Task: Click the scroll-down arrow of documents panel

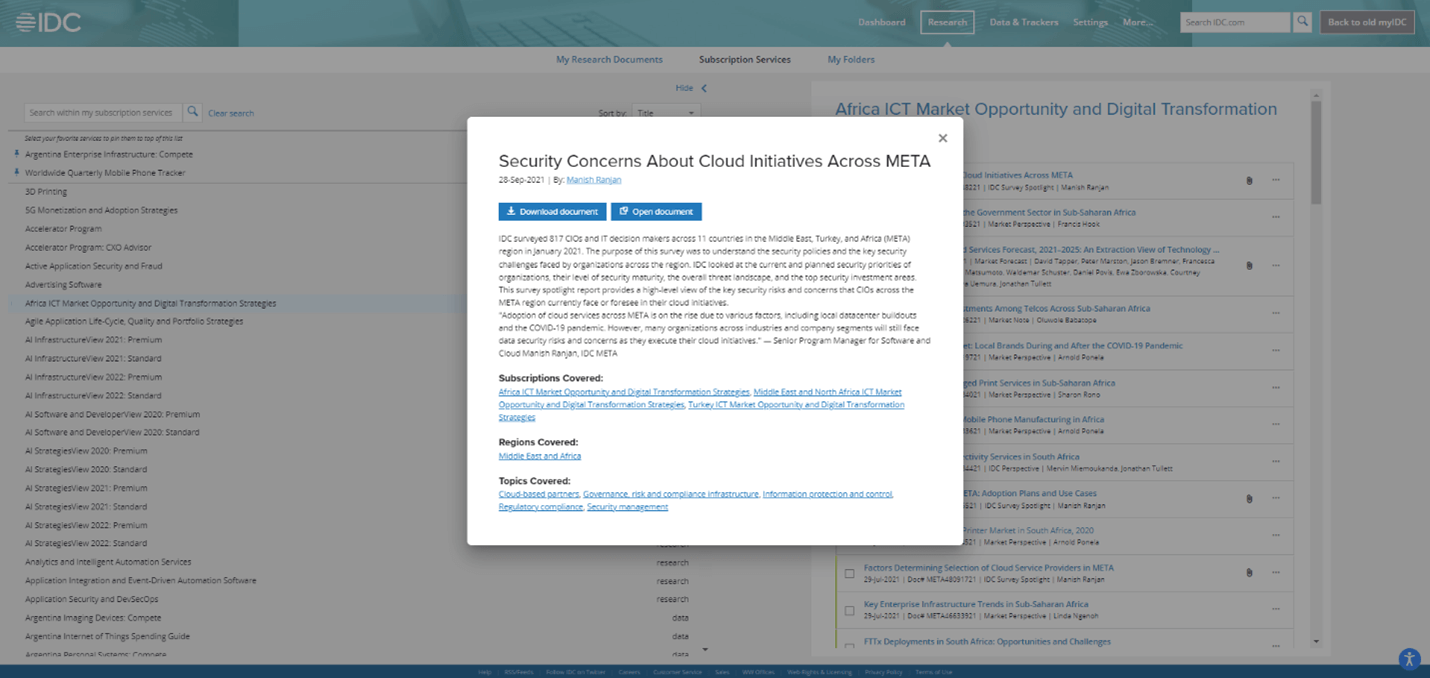Action: coord(1316,641)
